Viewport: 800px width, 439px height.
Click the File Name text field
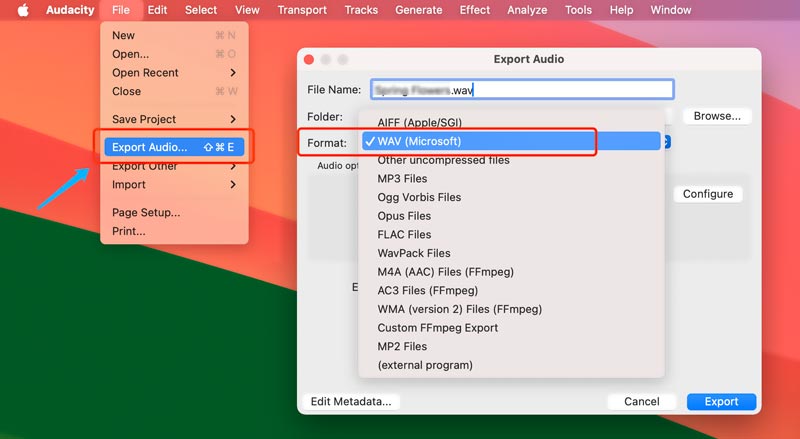pos(522,90)
